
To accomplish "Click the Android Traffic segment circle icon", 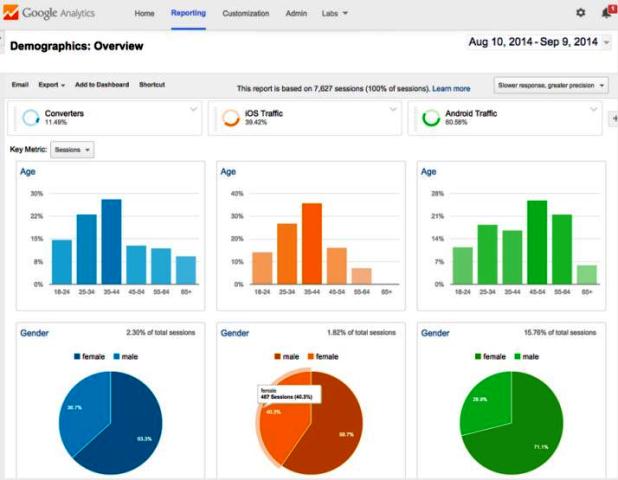I will tap(431, 117).
